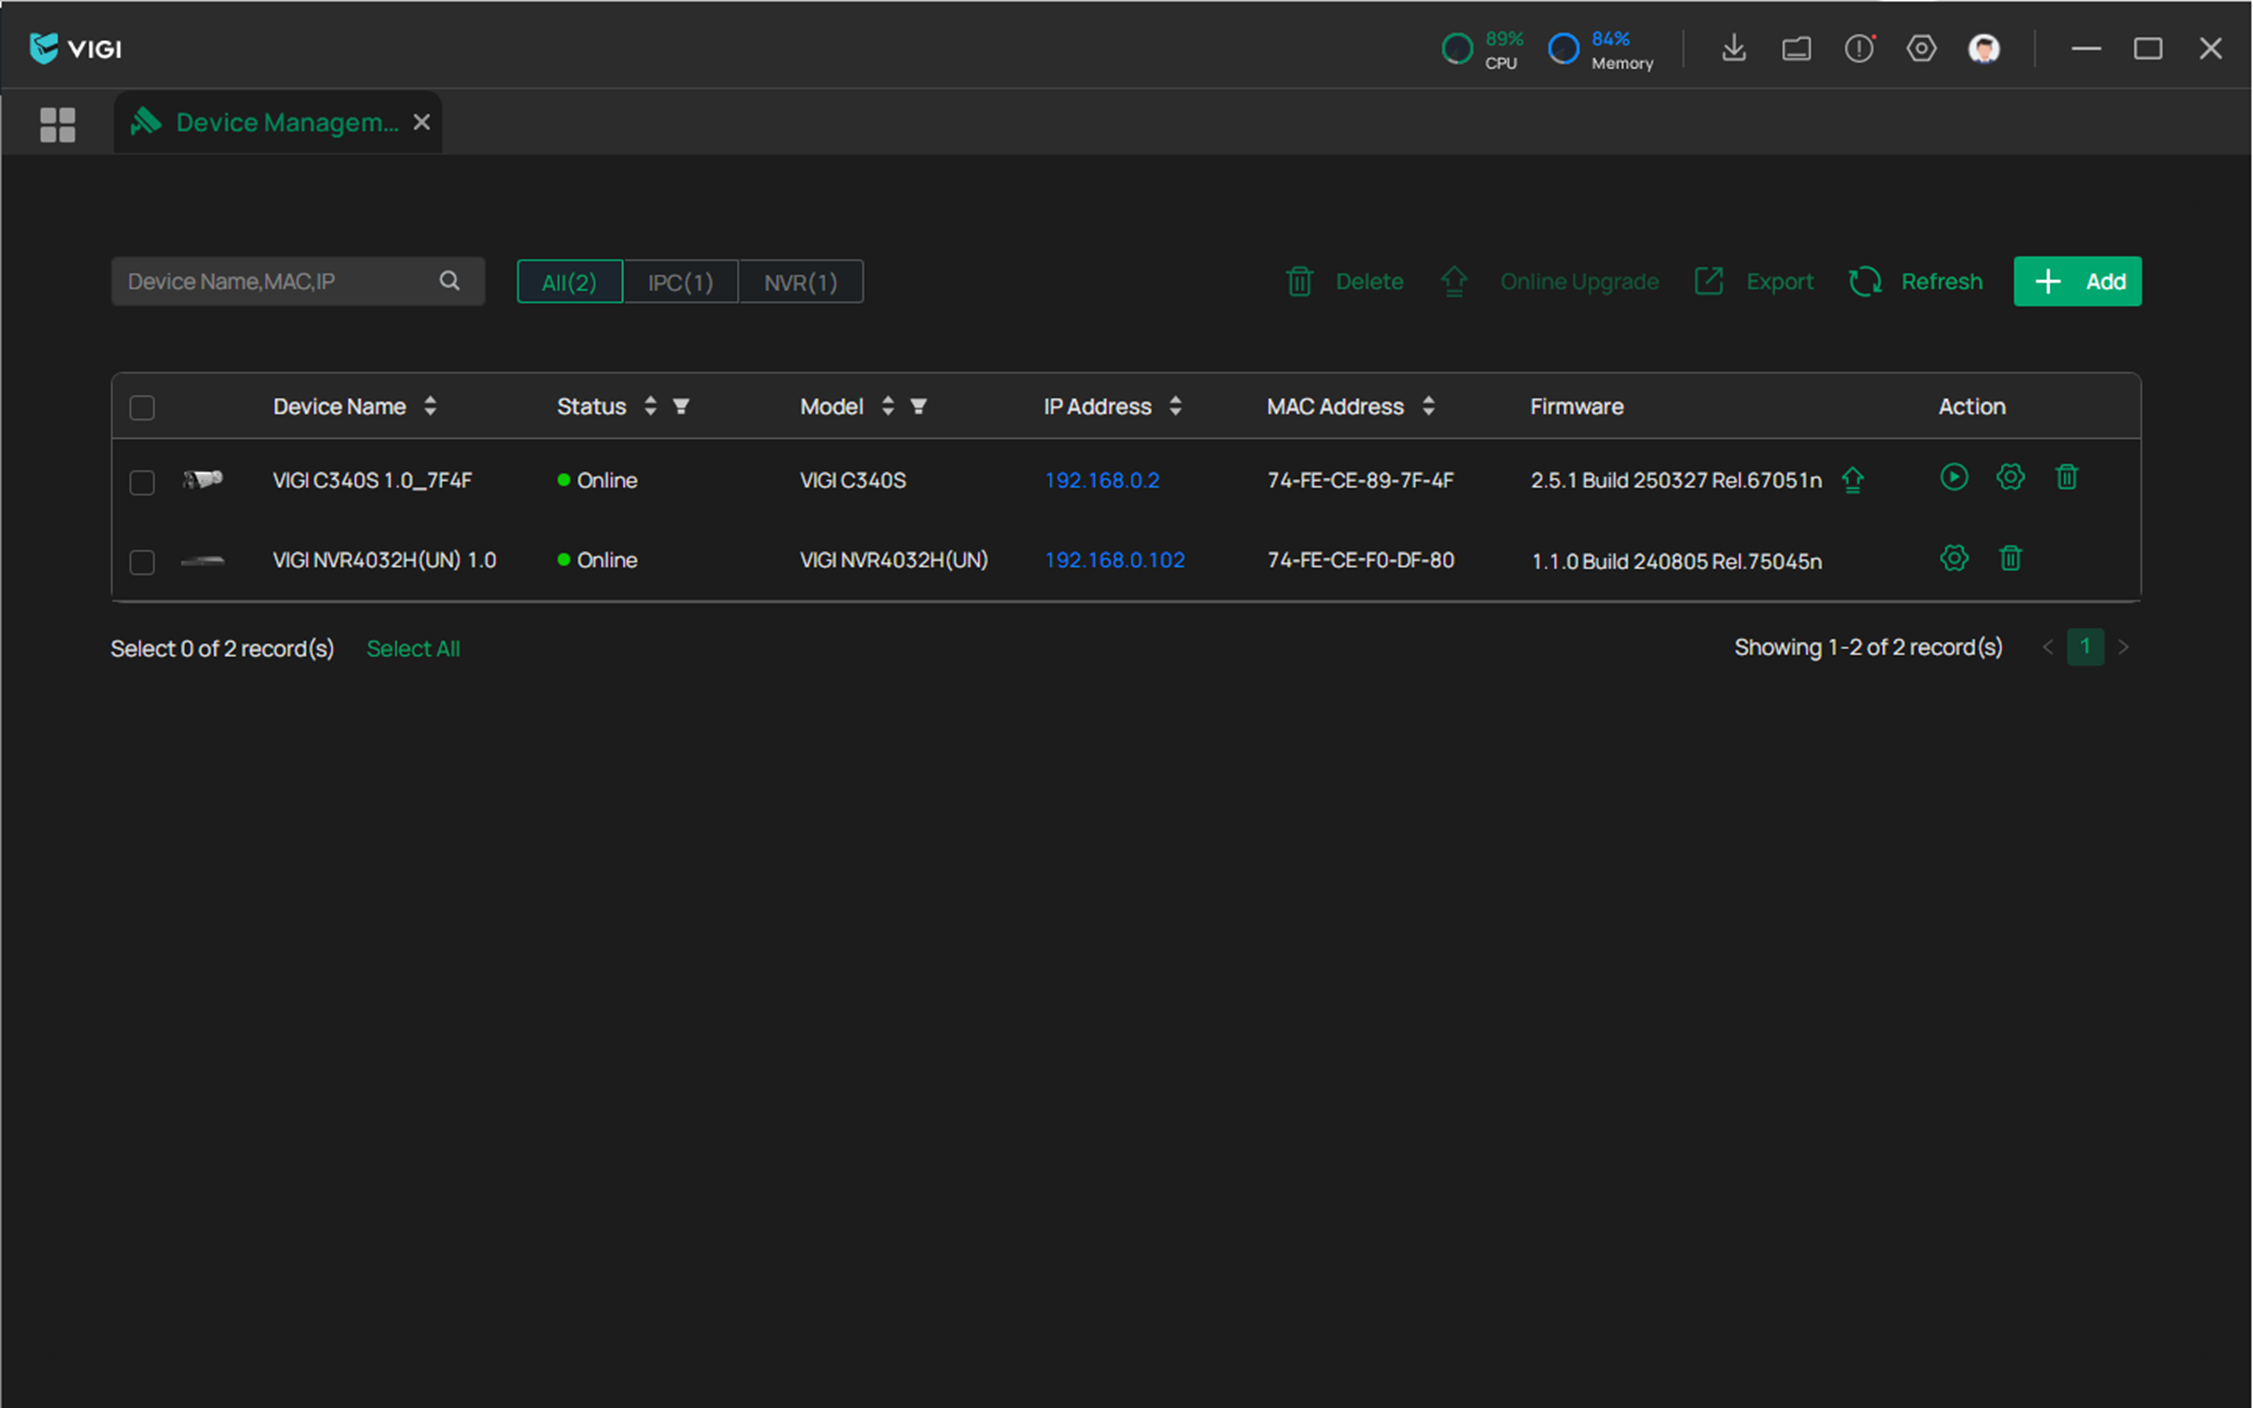Image resolution: width=2253 pixels, height=1408 pixels.
Task: Click the Export button
Action: click(x=1754, y=281)
